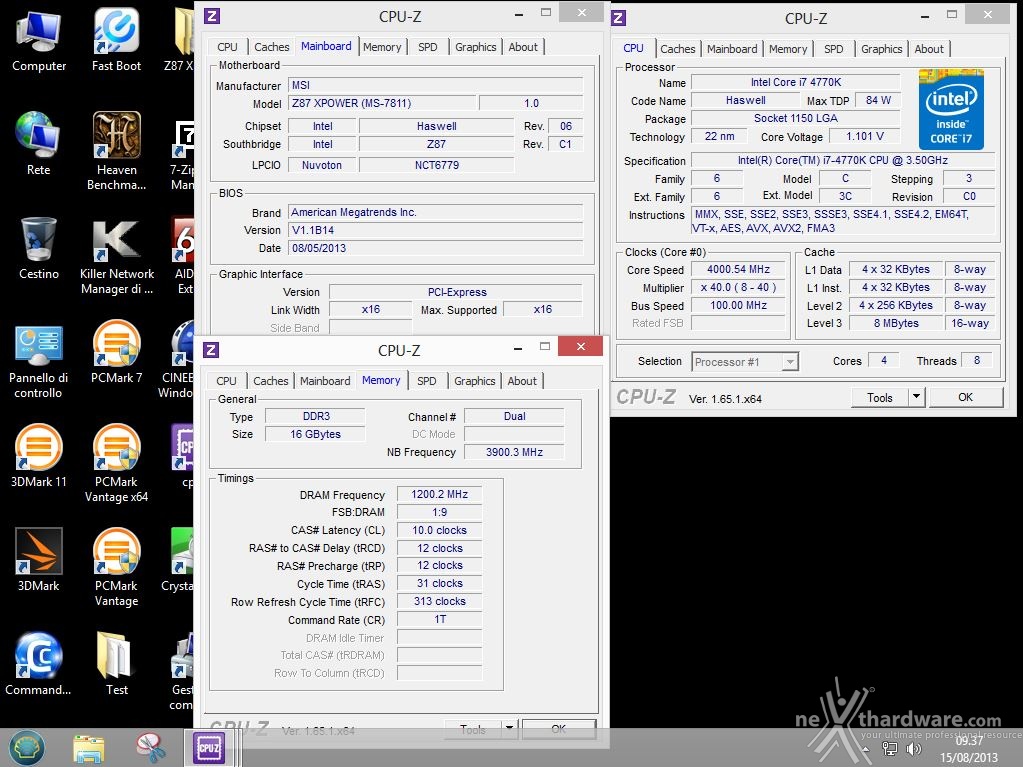Click the LPCIO model 'NCT6779'

point(436,165)
